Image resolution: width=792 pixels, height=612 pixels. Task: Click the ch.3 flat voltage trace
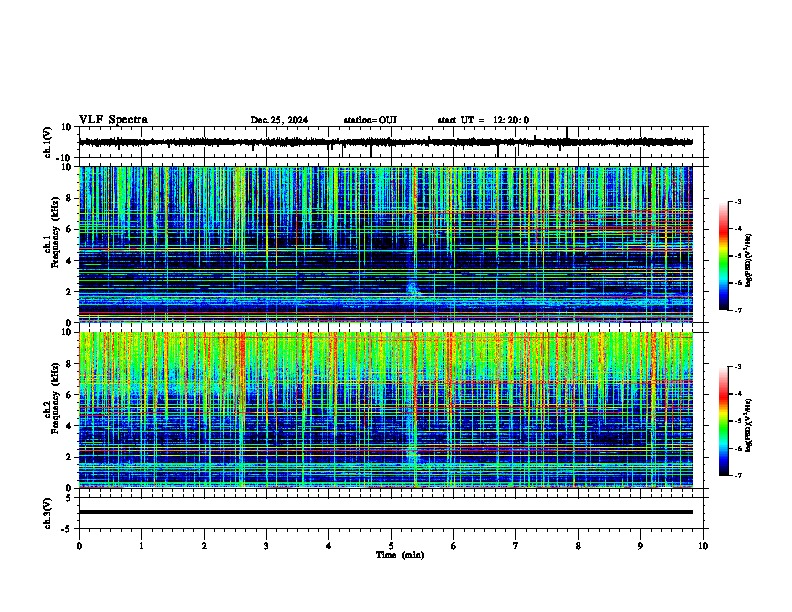[x=385, y=512]
